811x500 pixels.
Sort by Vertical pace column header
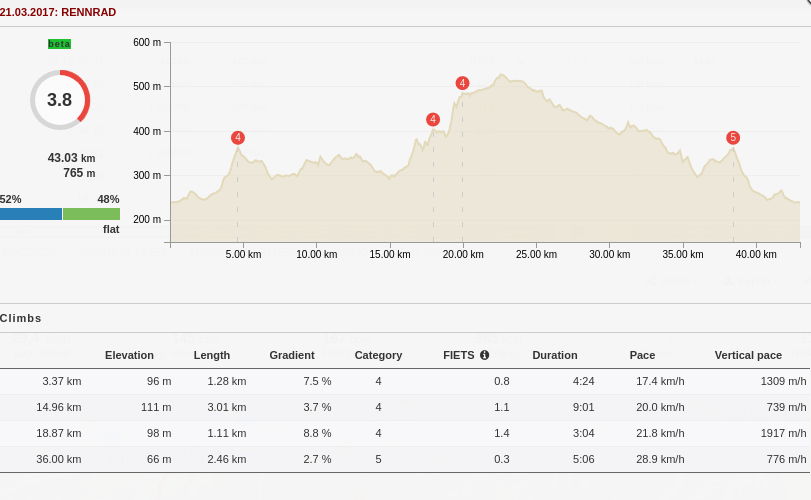click(748, 355)
